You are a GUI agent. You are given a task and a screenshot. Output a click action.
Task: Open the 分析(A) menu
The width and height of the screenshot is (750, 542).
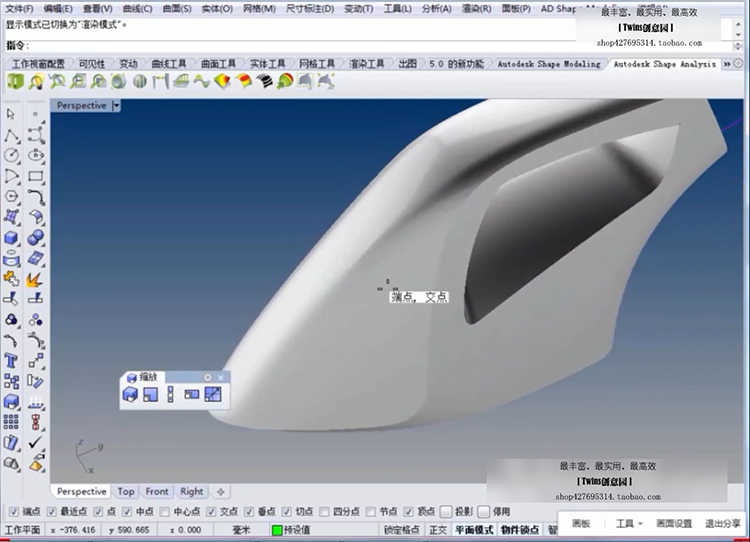437,9
